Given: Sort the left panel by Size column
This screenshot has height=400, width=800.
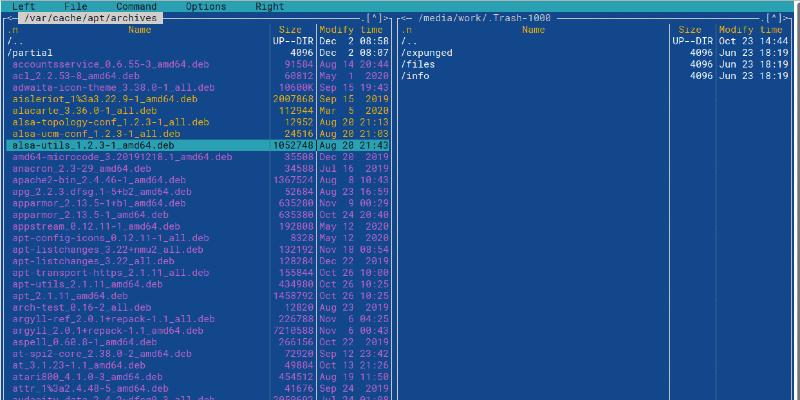Looking at the screenshot, I should click(291, 30).
